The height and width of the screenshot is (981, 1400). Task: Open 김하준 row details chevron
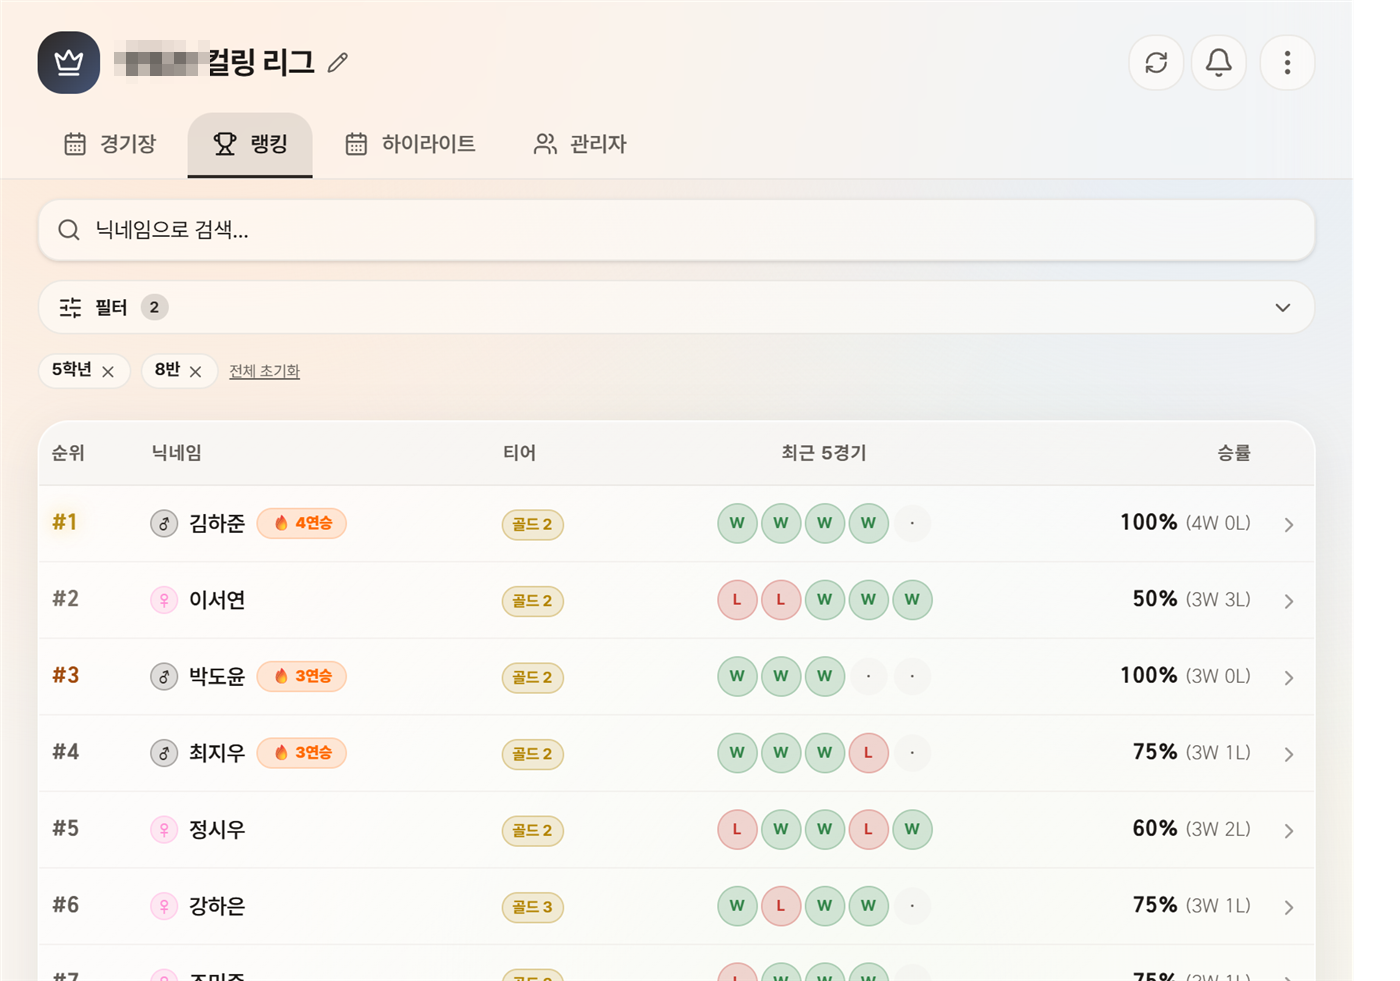coord(1289,525)
